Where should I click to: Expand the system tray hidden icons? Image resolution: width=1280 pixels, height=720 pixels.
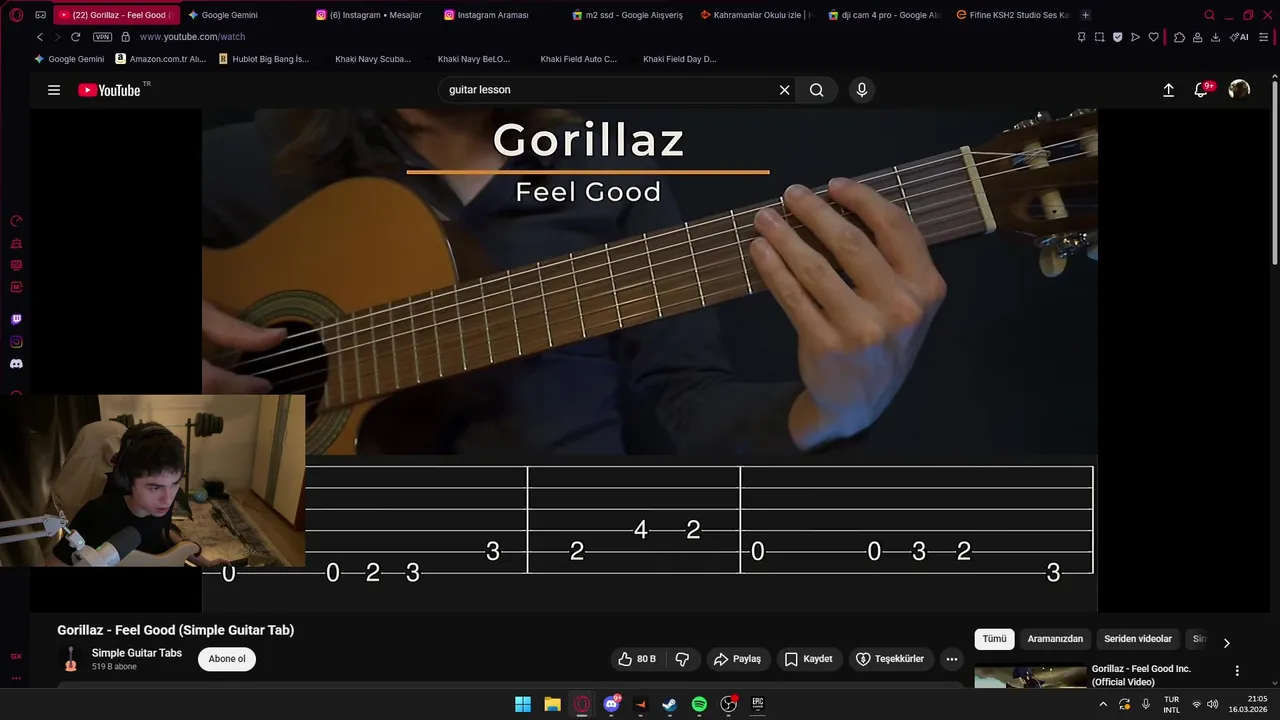click(1103, 704)
